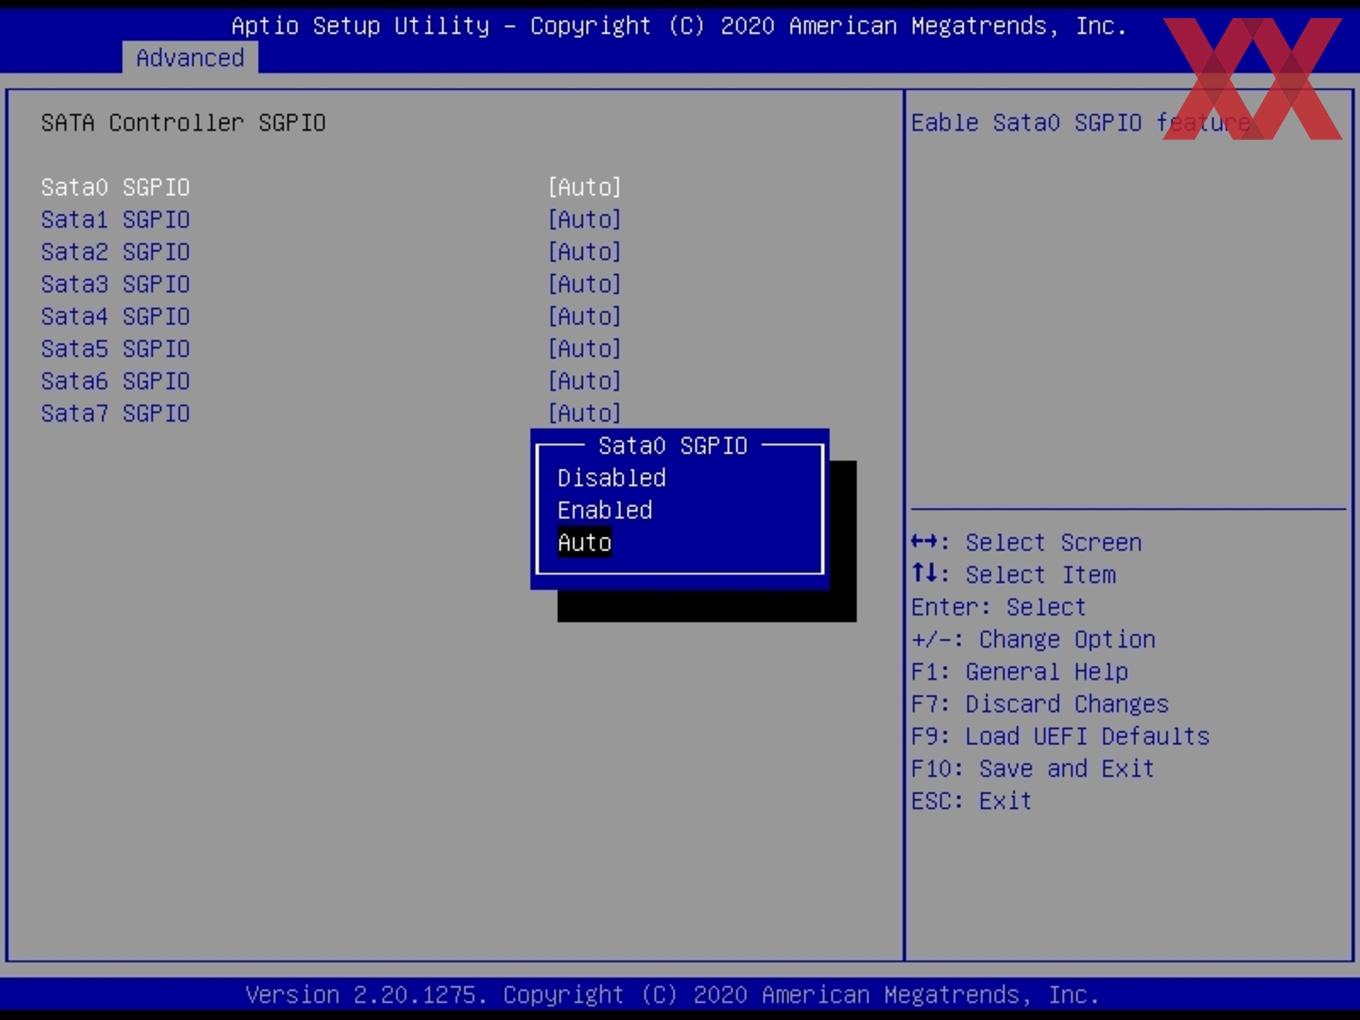Select the Sata1 SGPIO setting label
The image size is (1360, 1020).
115,219
